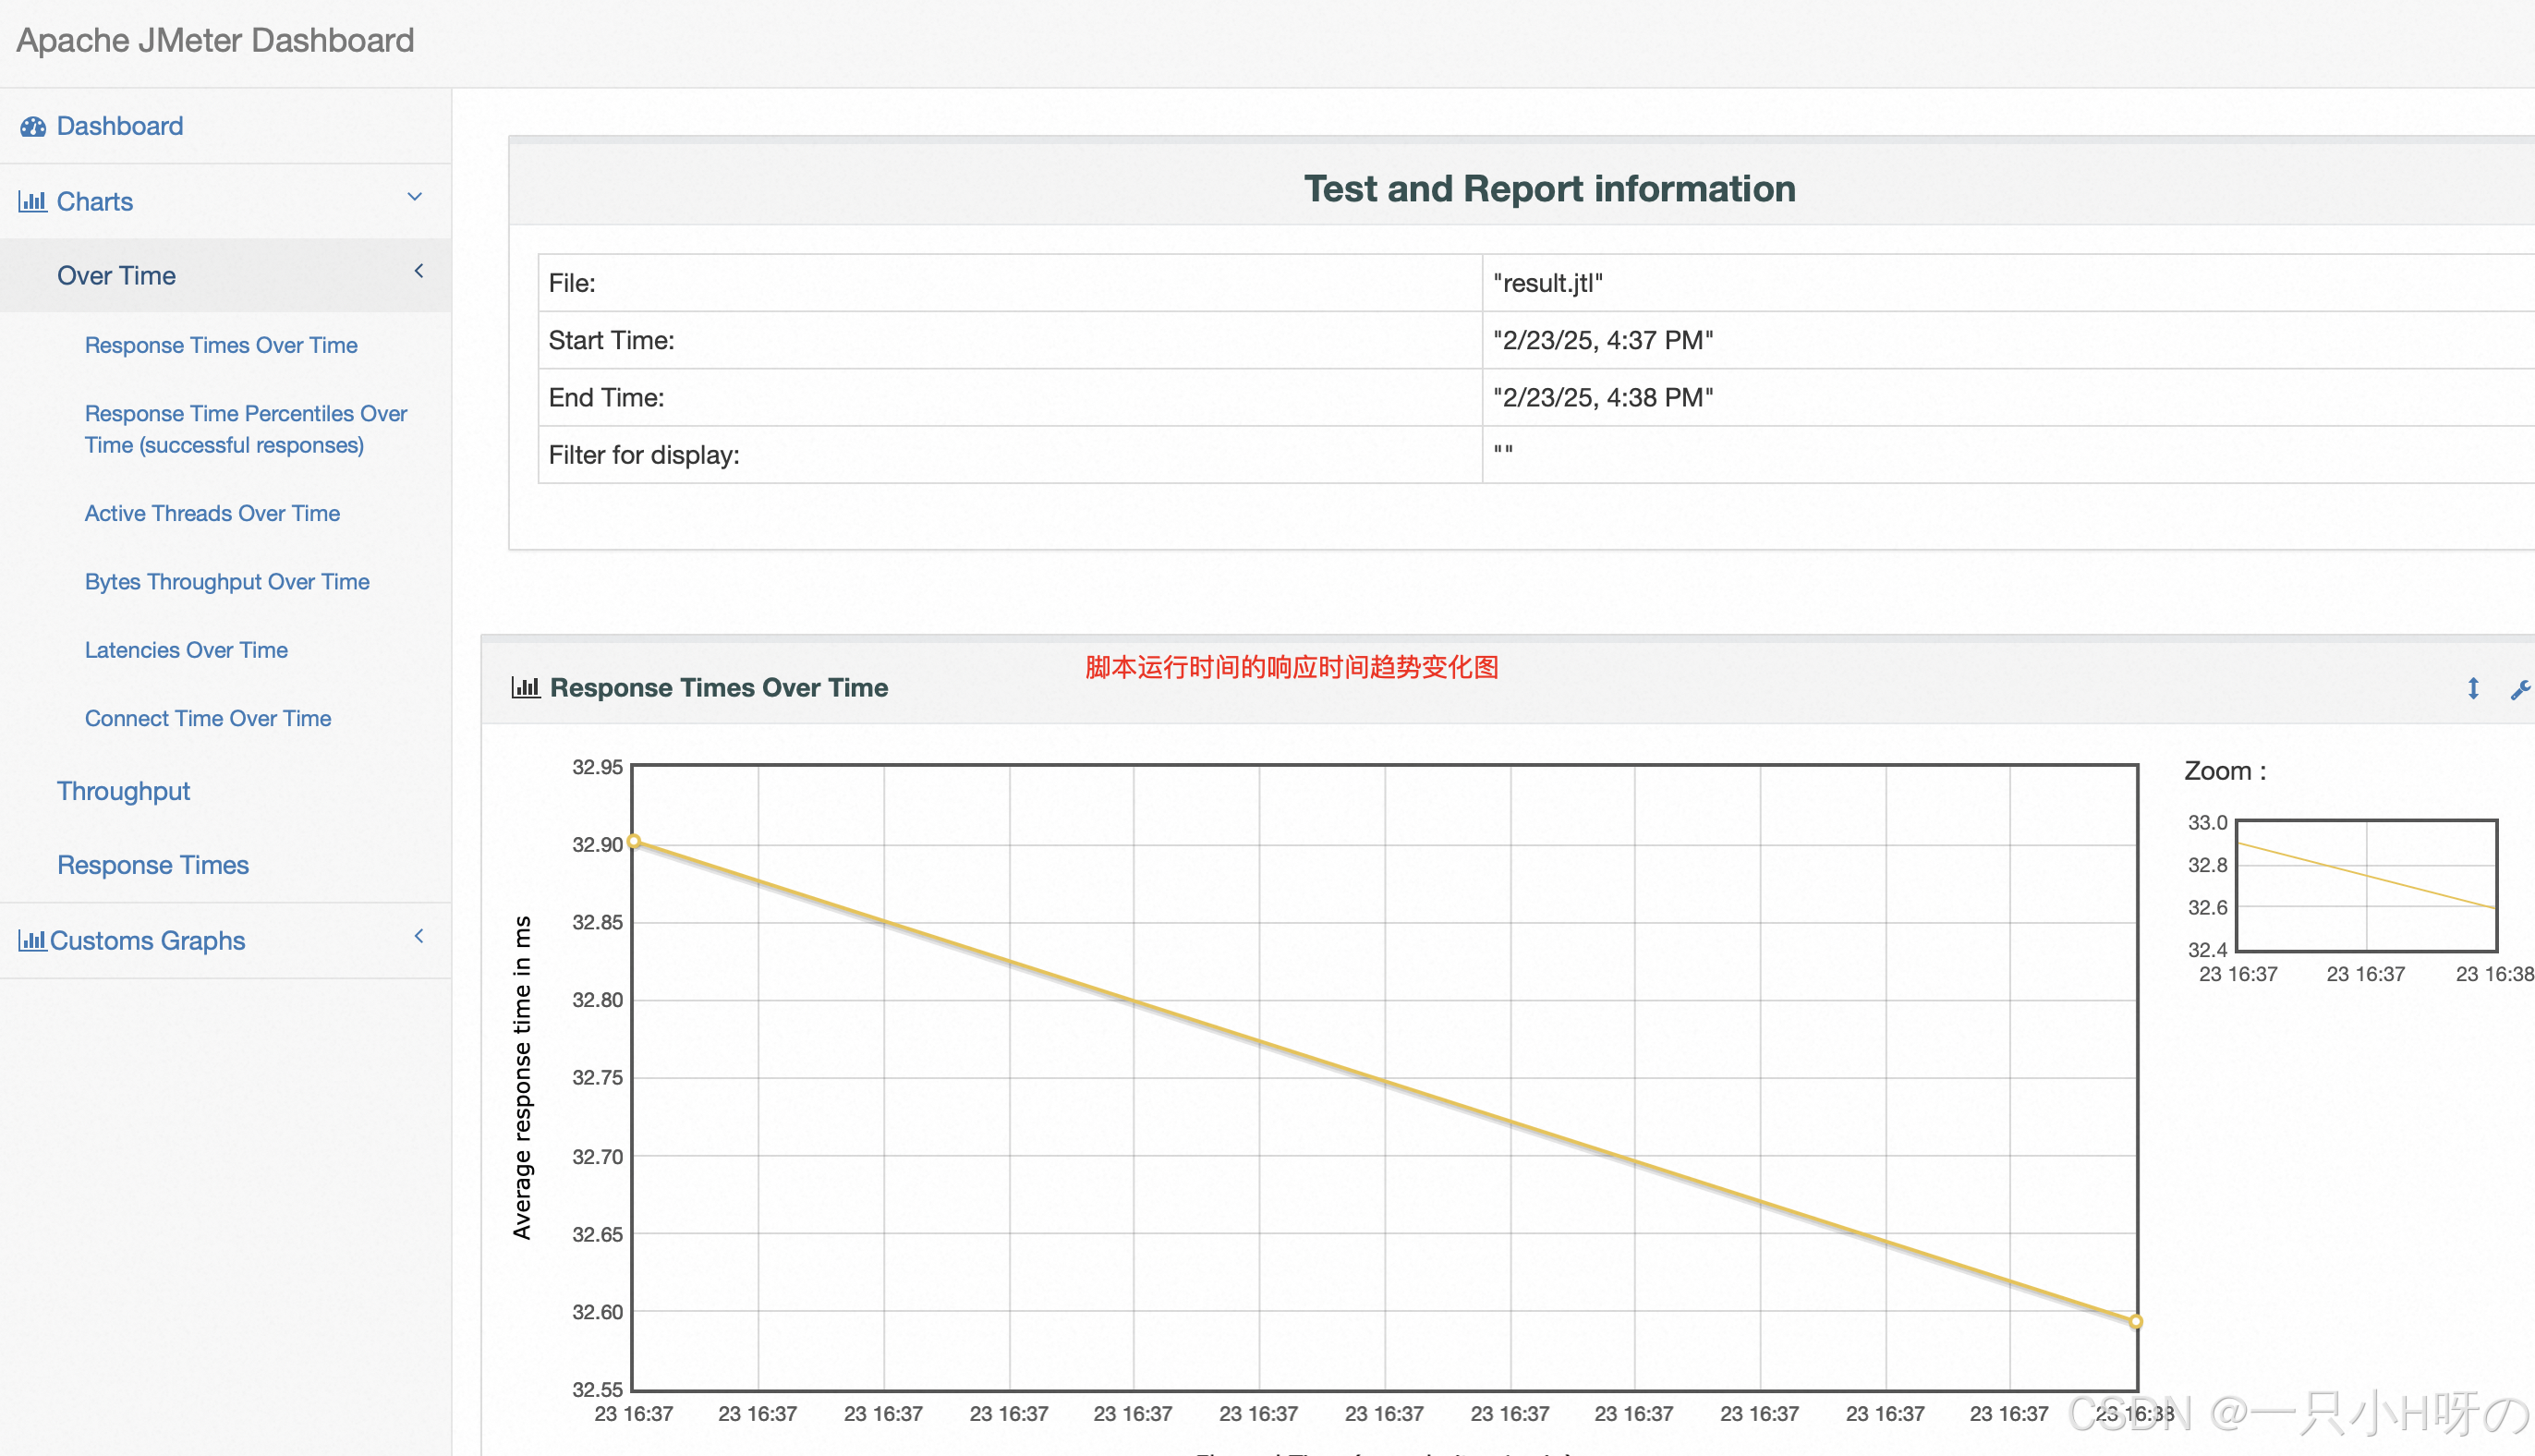Click the 32.95 y-axis tick label
Viewport: 2535px width, 1456px height.
point(597,768)
